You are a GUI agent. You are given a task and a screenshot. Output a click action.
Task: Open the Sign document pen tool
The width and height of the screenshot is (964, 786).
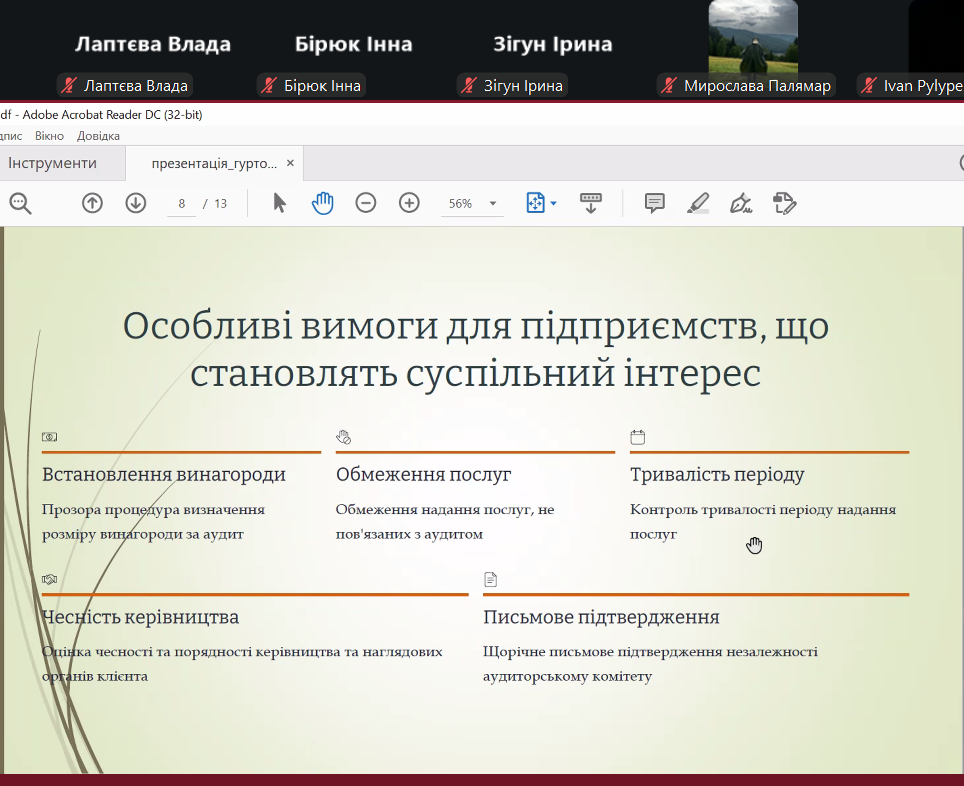click(x=741, y=203)
